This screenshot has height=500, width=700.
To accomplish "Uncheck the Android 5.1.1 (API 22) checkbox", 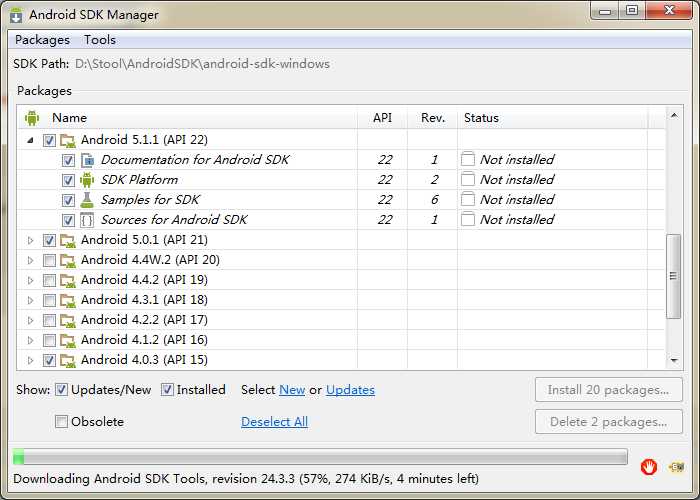I will click(x=49, y=140).
